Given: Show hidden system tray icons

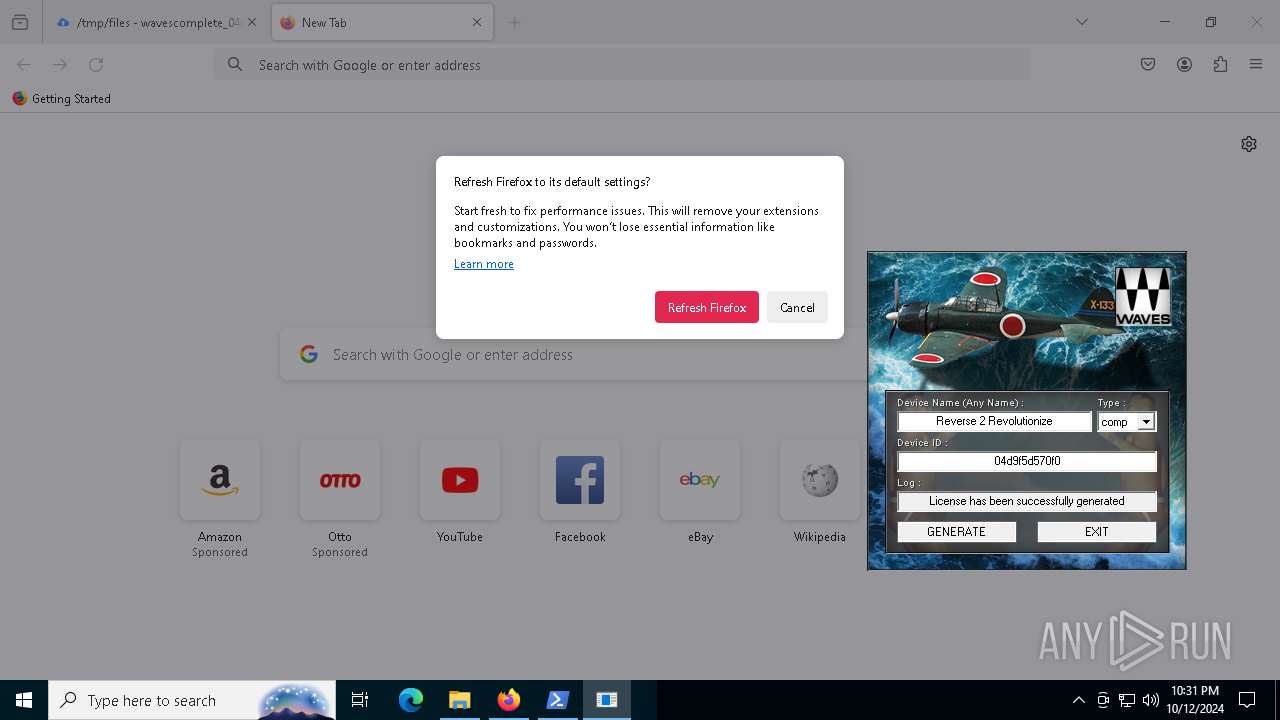Looking at the screenshot, I should pyautogui.click(x=1078, y=700).
